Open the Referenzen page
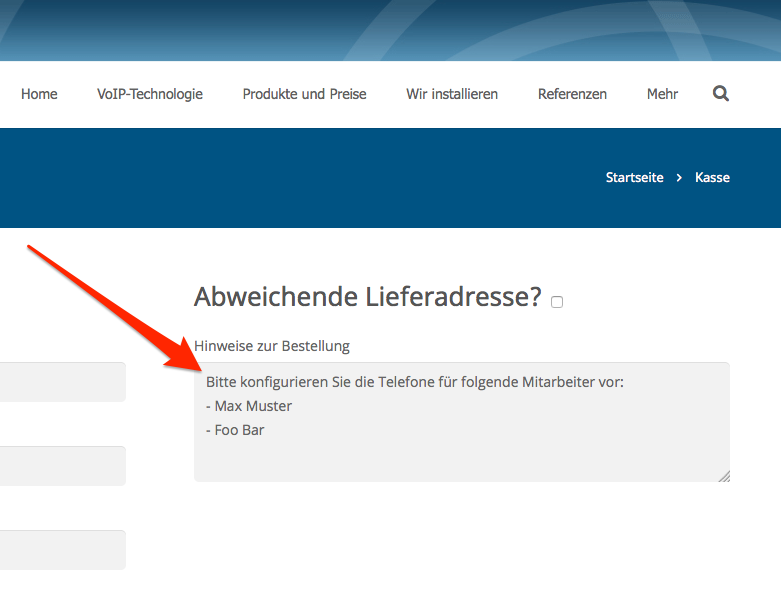 (572, 94)
